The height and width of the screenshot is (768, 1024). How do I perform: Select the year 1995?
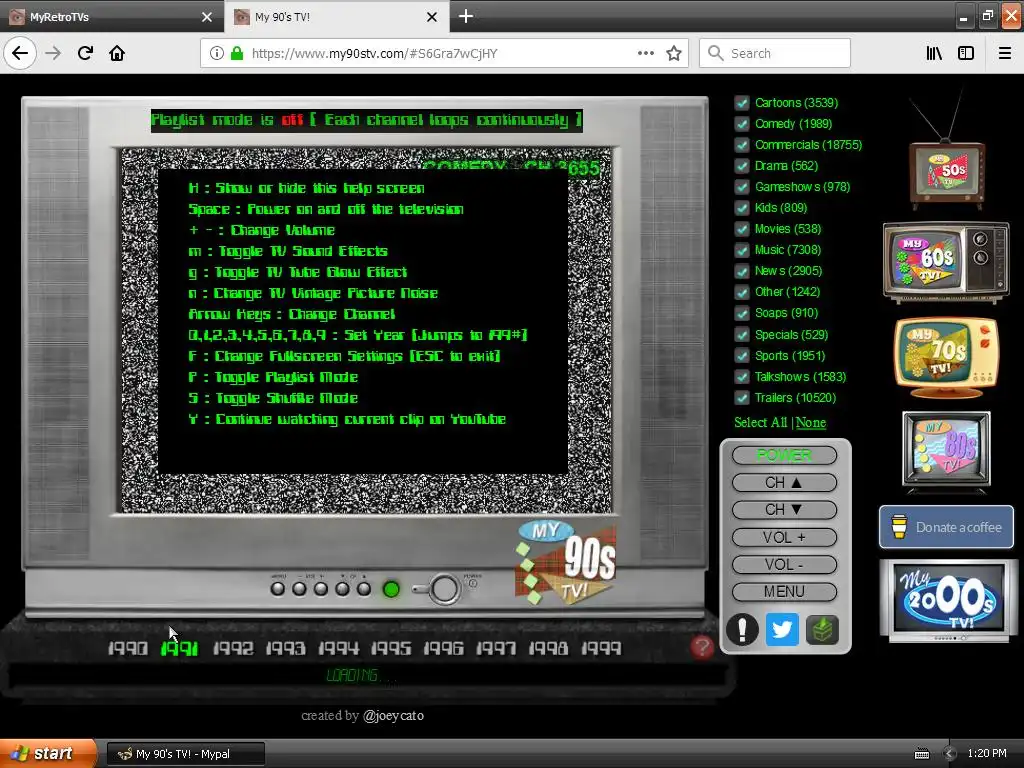[x=391, y=648]
